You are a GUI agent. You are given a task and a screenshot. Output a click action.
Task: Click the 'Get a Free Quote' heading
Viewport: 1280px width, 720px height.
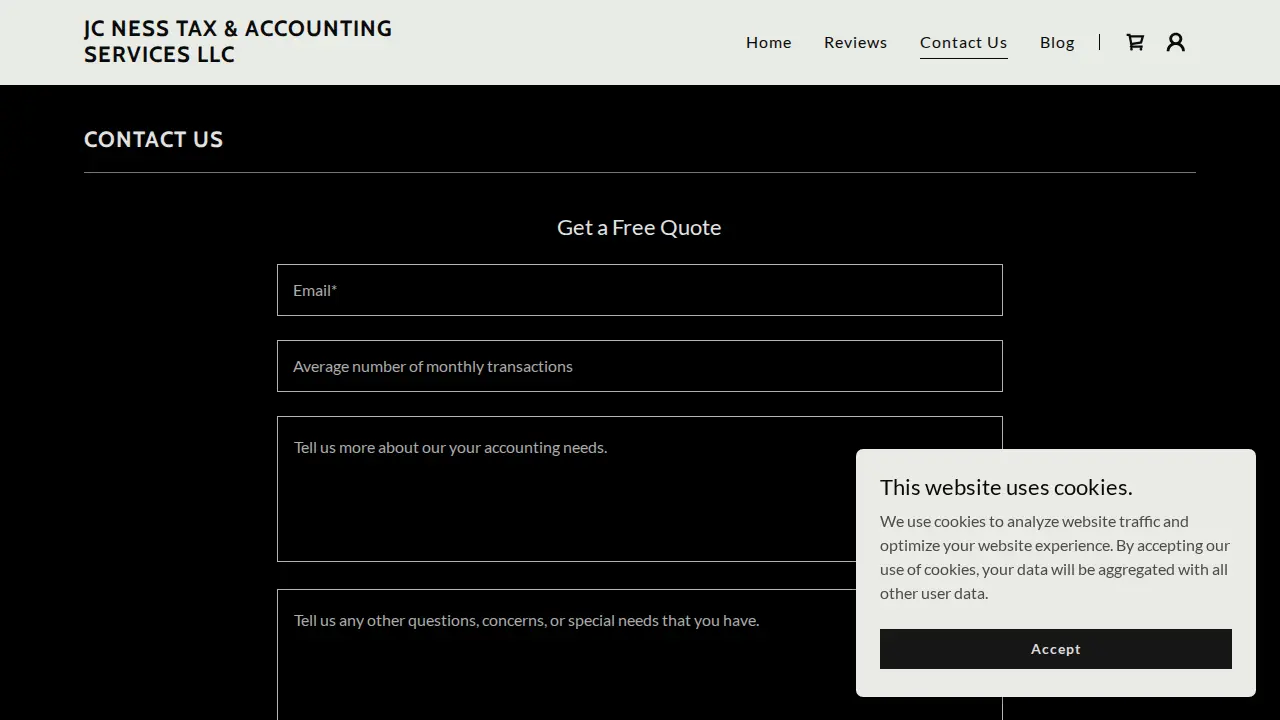[639, 227]
